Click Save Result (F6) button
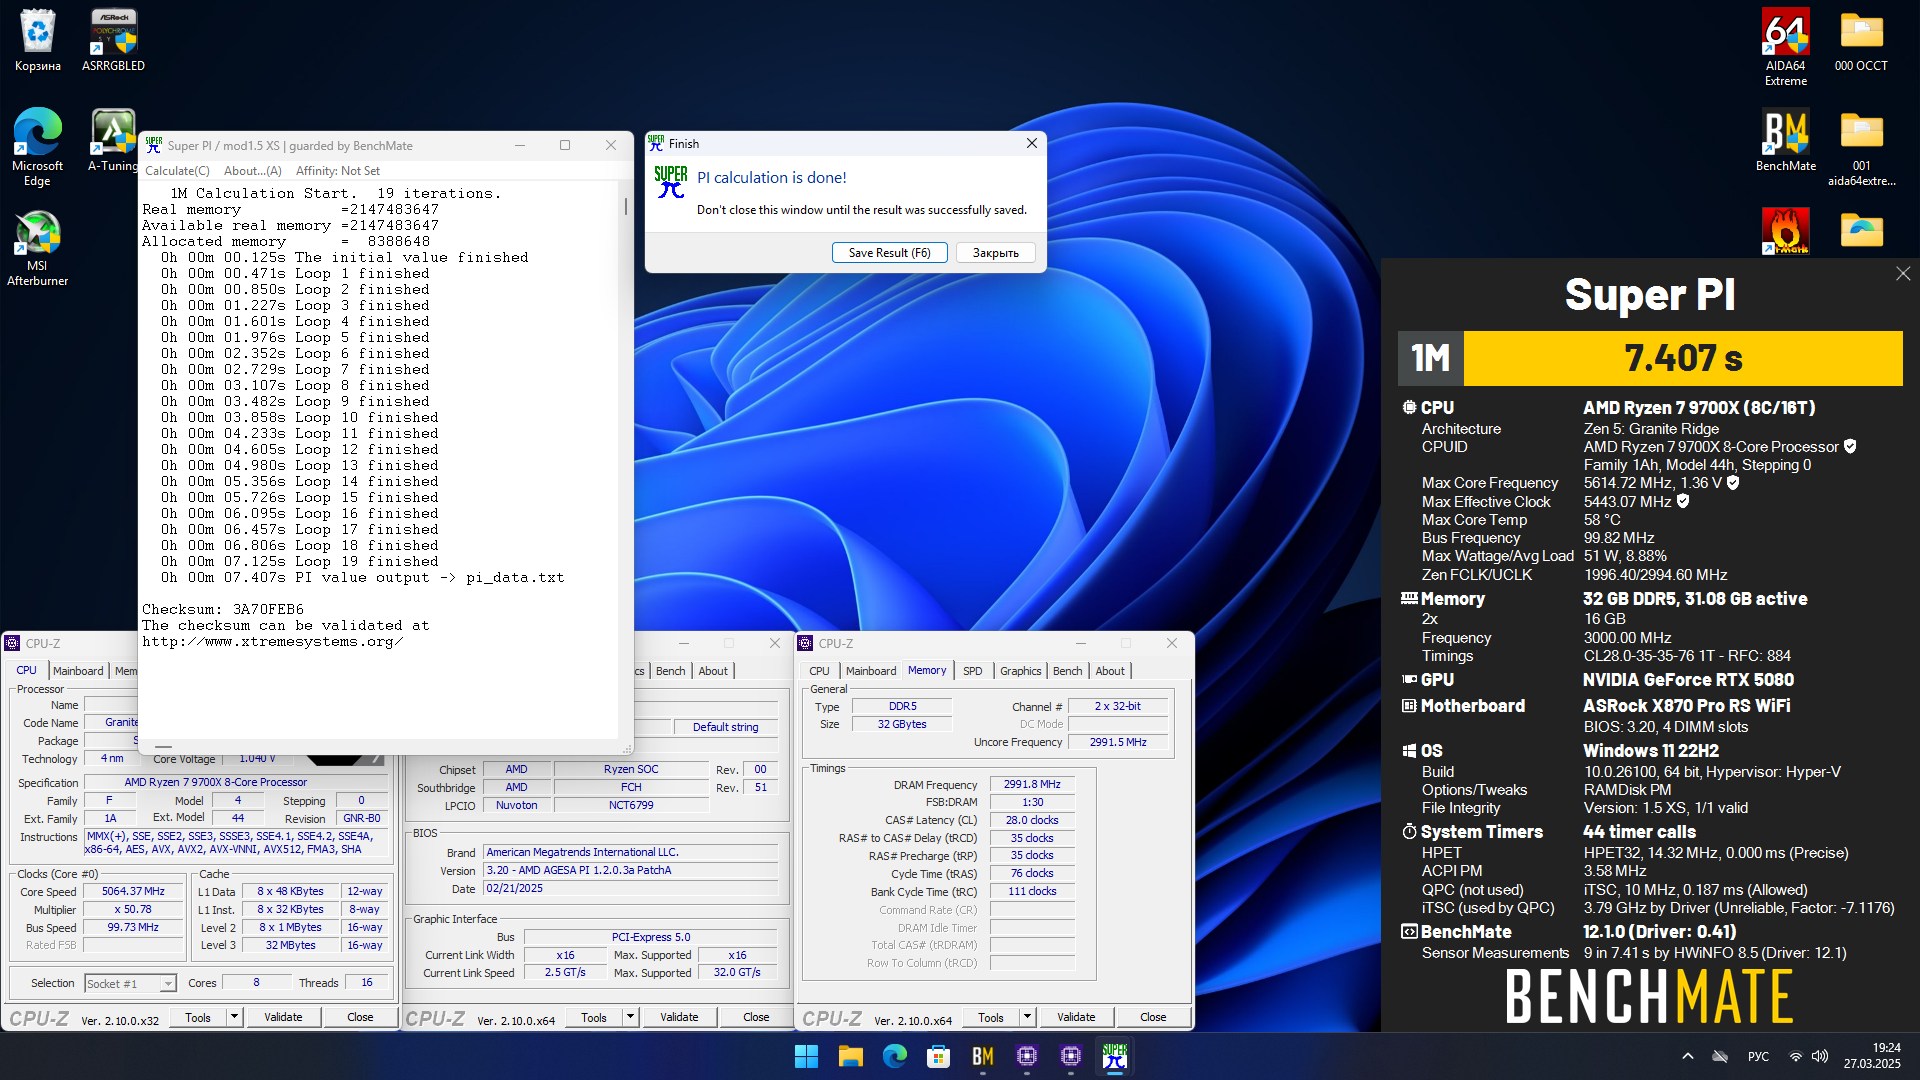Image resolution: width=1920 pixels, height=1080 pixels. pyautogui.click(x=889, y=253)
